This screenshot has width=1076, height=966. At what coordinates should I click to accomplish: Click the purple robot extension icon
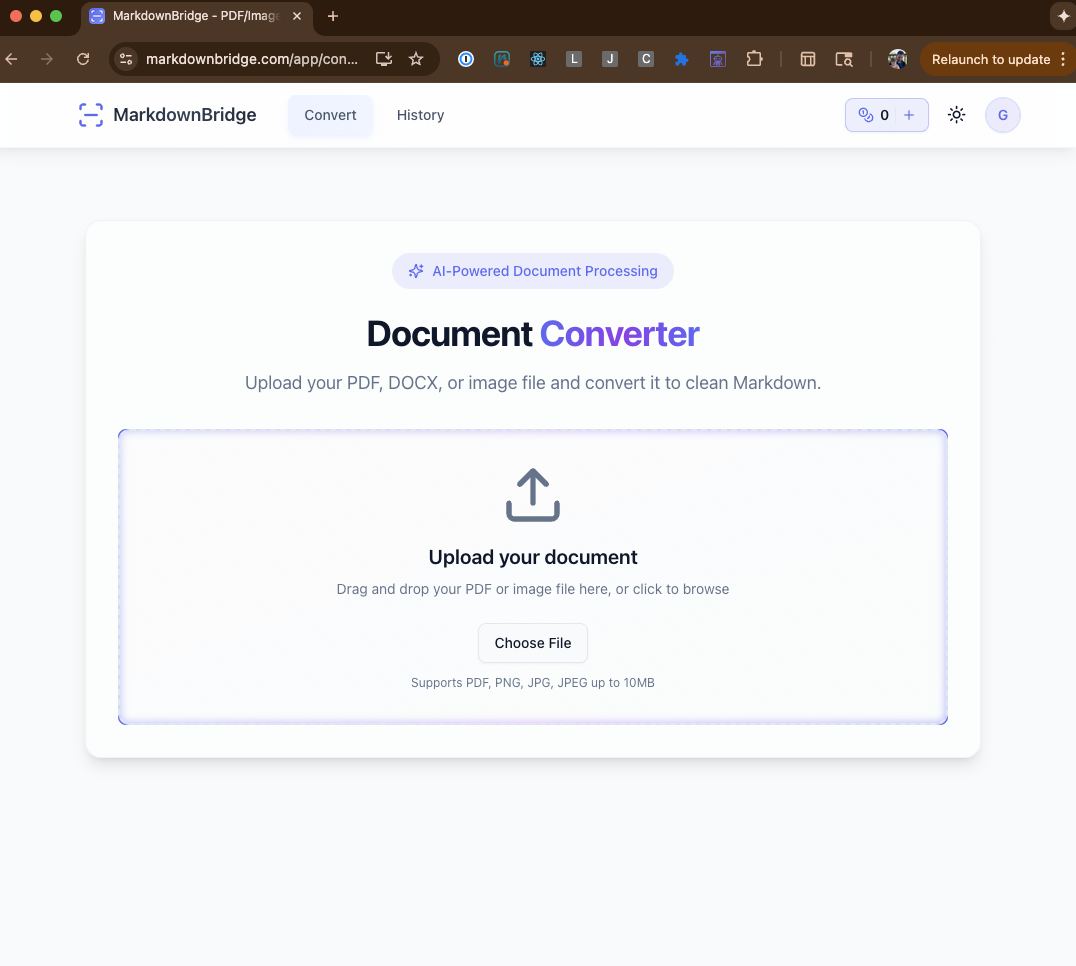click(718, 60)
